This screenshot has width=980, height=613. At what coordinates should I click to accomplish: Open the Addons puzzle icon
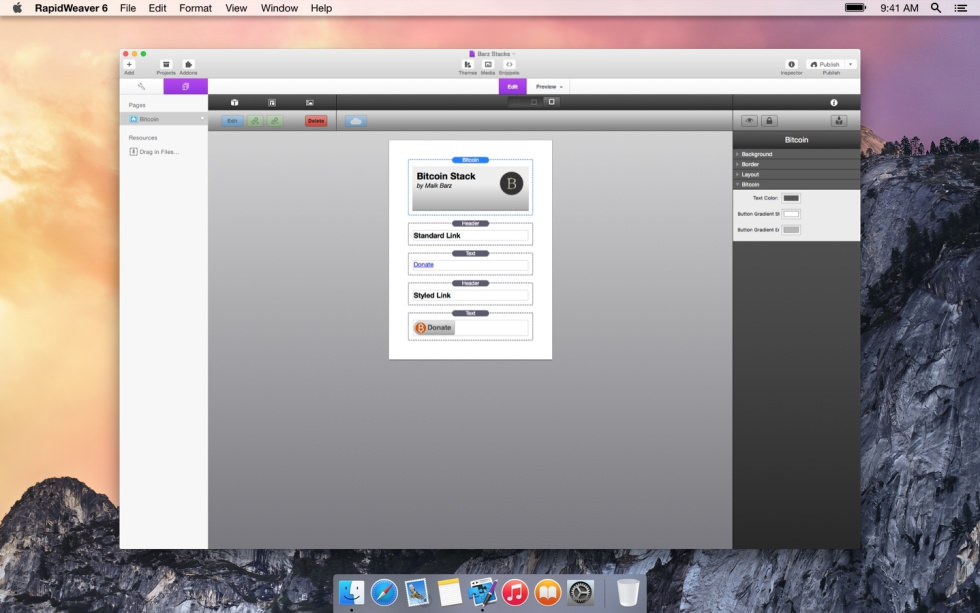(188, 64)
